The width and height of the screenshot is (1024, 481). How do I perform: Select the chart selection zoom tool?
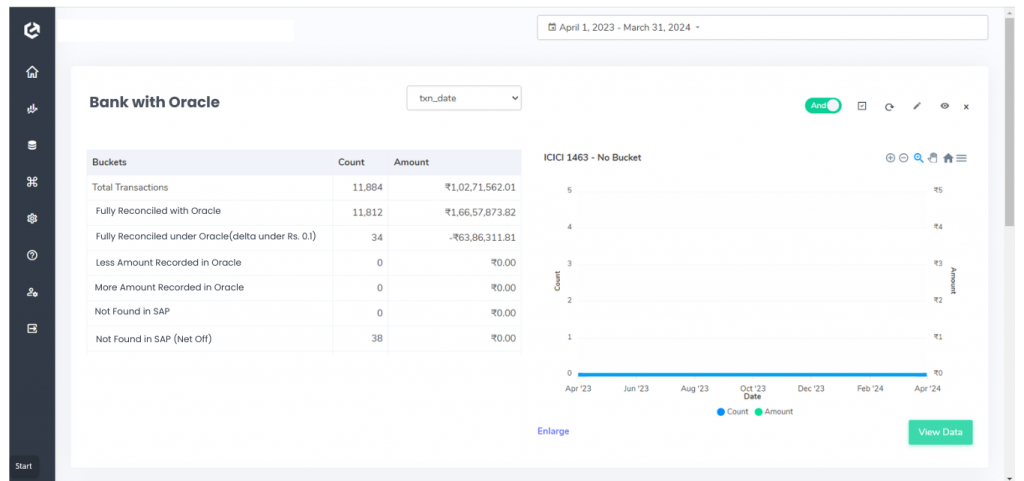click(918, 158)
